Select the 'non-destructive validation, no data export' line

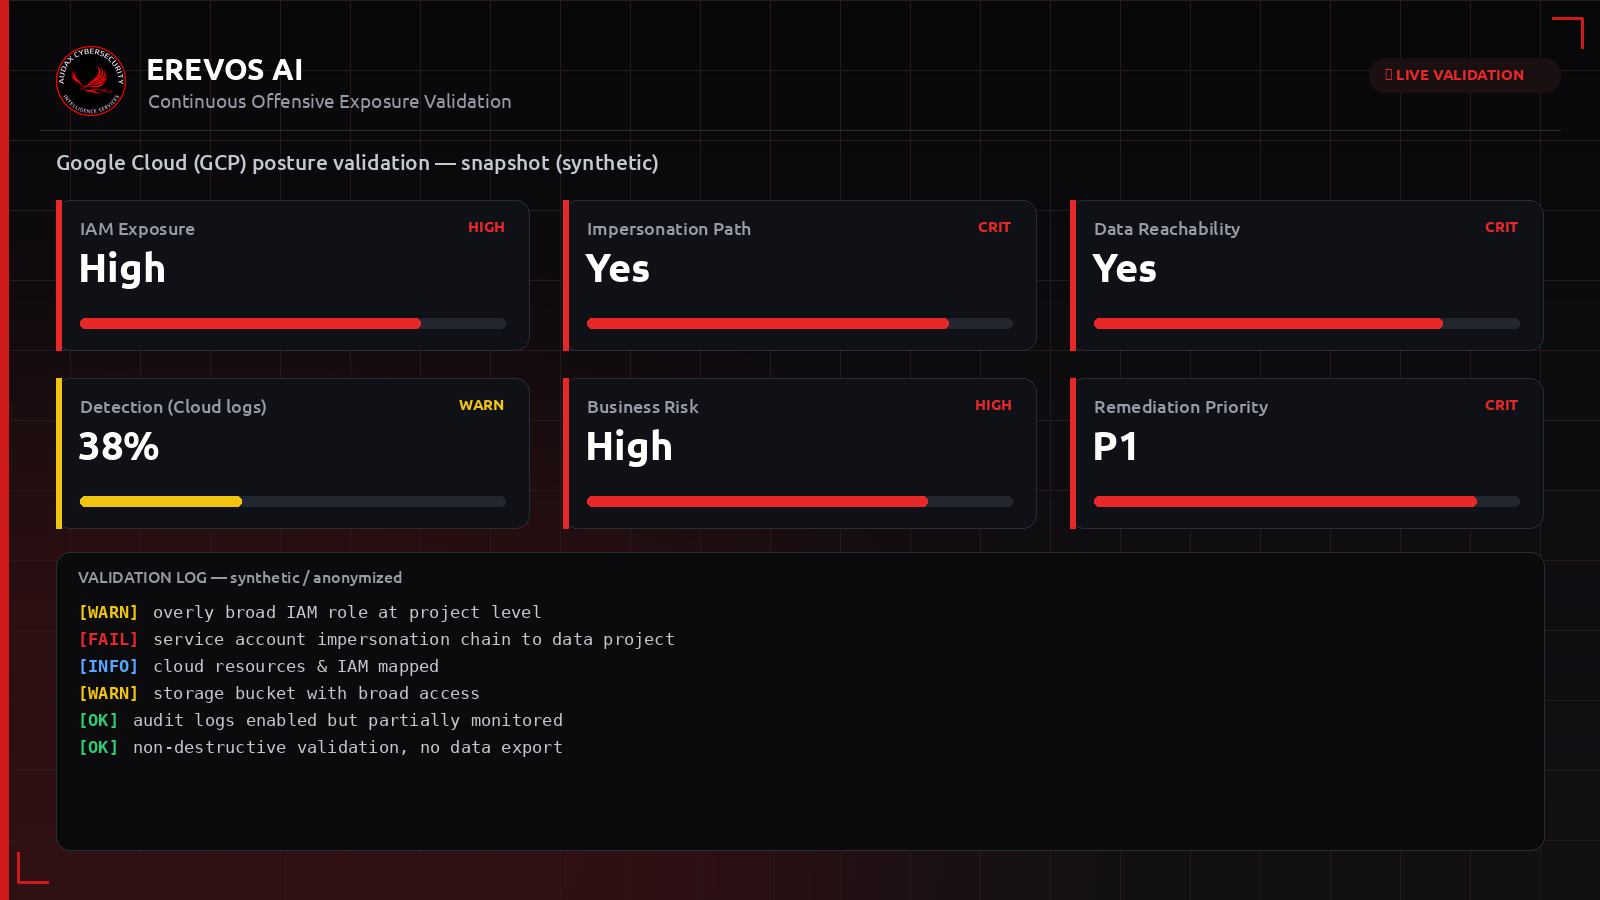click(x=321, y=747)
